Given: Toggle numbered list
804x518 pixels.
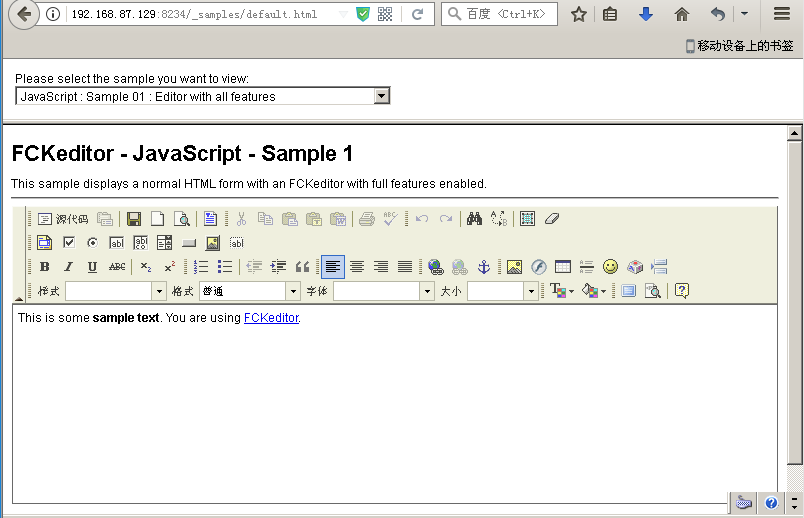Looking at the screenshot, I should coord(201,267).
